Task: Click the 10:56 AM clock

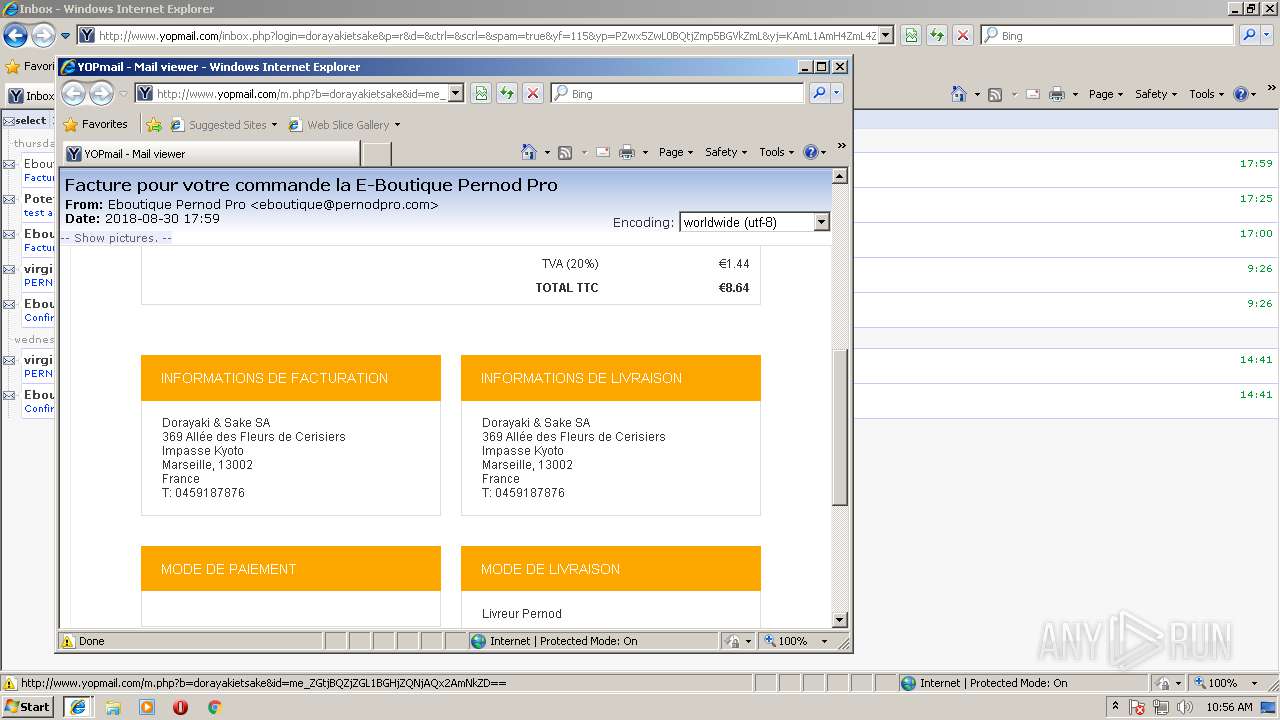Action: pos(1229,707)
